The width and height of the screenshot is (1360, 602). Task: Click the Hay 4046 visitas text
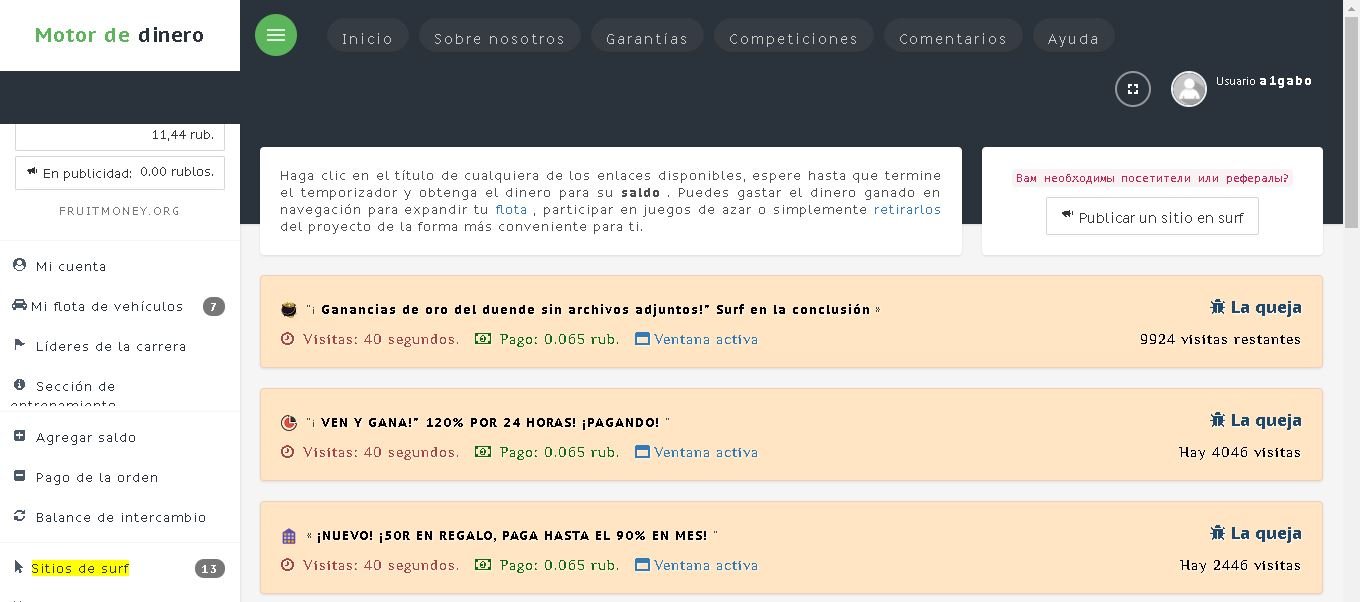[x=1240, y=452]
